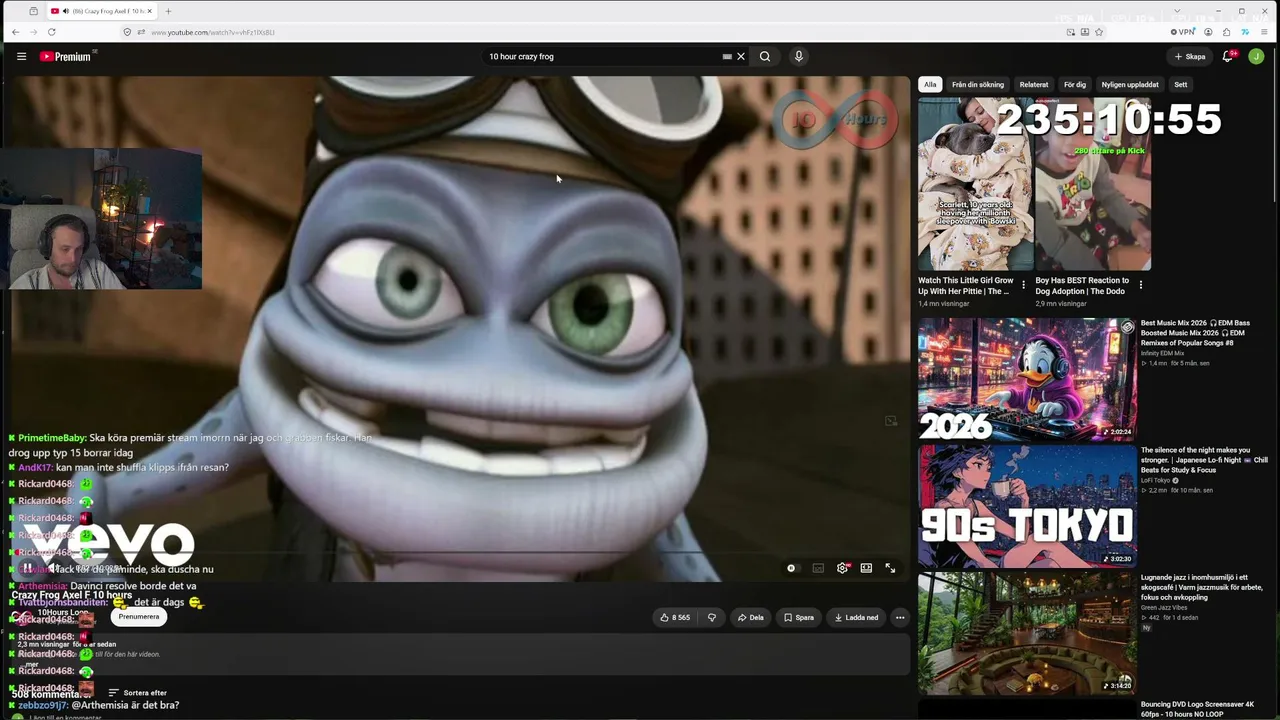Open the Watch This Little Girl short title

coord(966,285)
